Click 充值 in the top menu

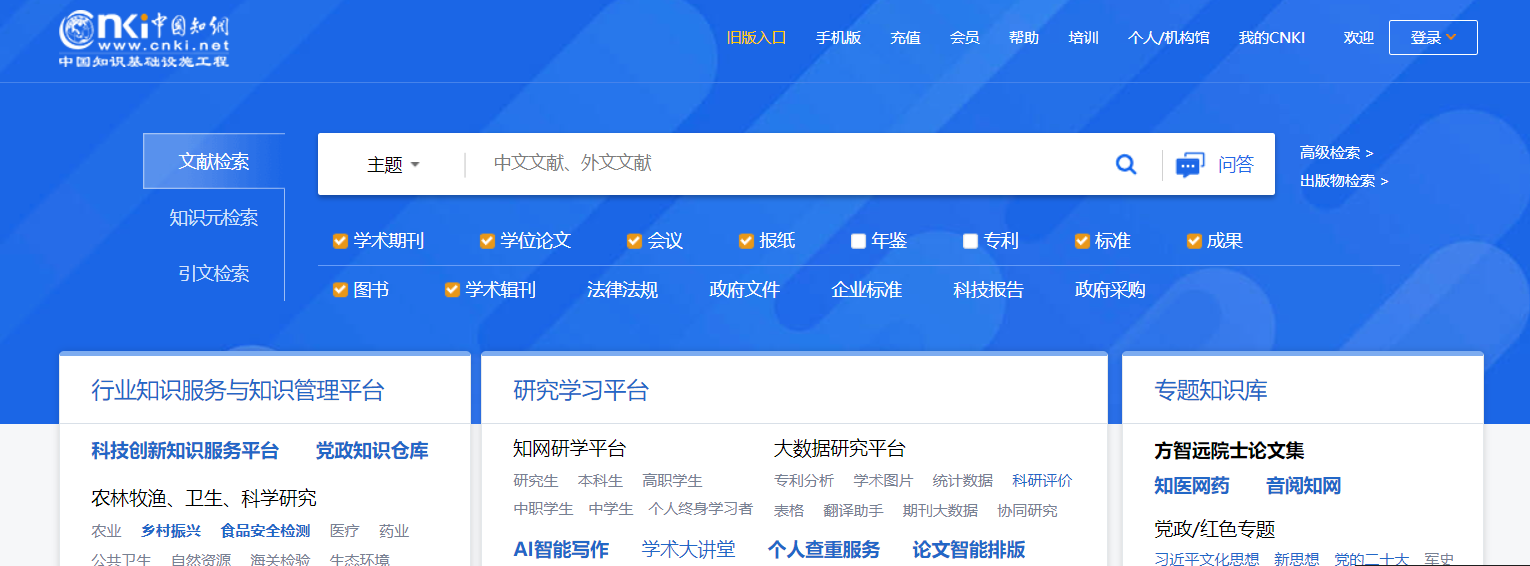pyautogui.click(x=905, y=38)
